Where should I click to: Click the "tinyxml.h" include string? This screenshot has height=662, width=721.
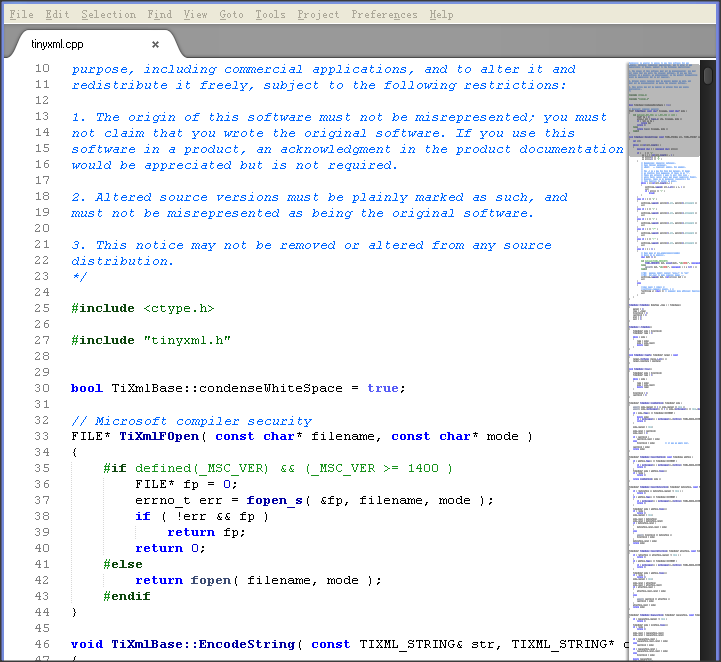[x=187, y=341]
